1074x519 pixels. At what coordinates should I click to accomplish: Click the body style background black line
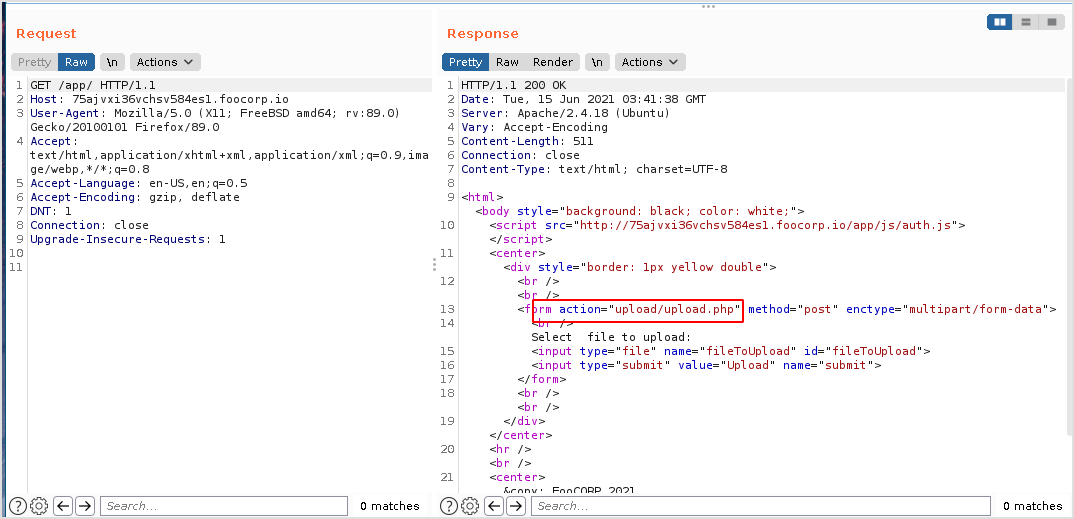coord(640,212)
